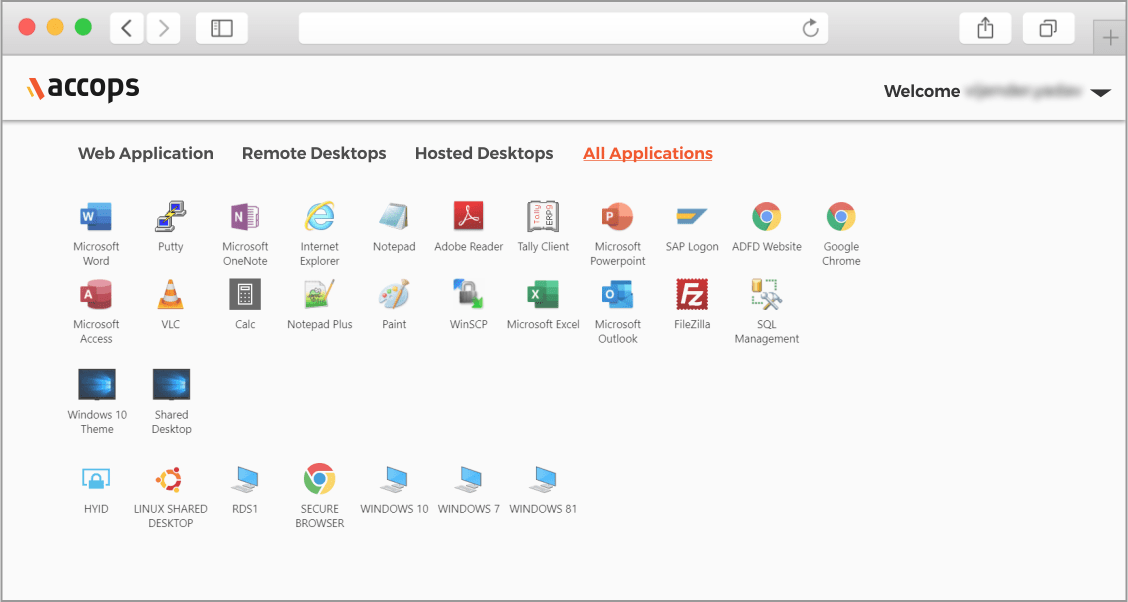Open SAP Logon
The image size is (1128, 602).
coord(692,218)
